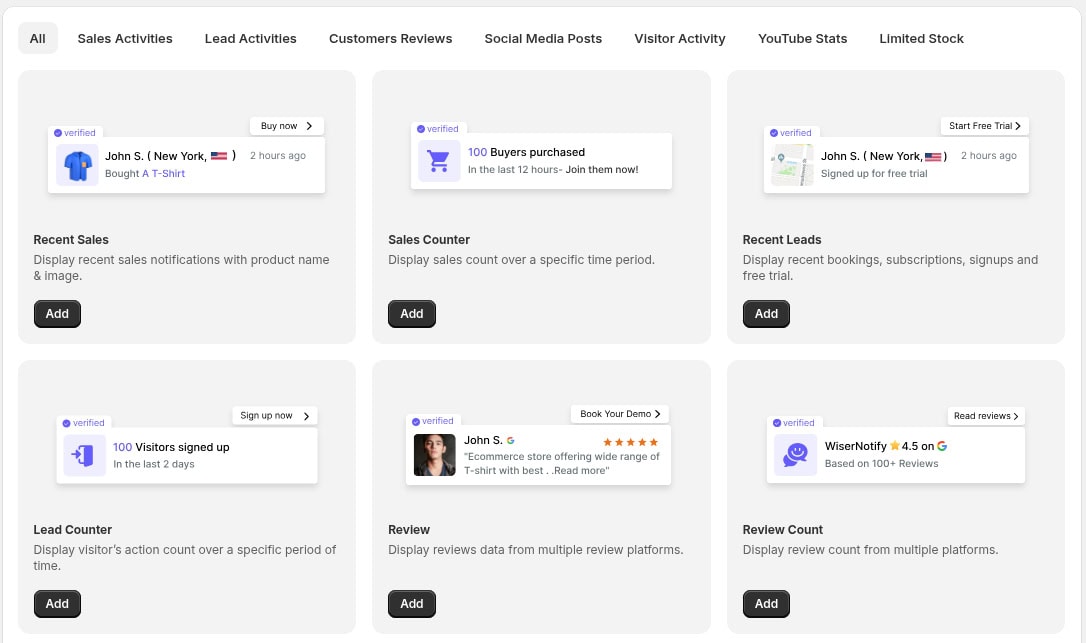Click the blue T-shirt product icon
This screenshot has height=643, width=1086.
point(77,165)
